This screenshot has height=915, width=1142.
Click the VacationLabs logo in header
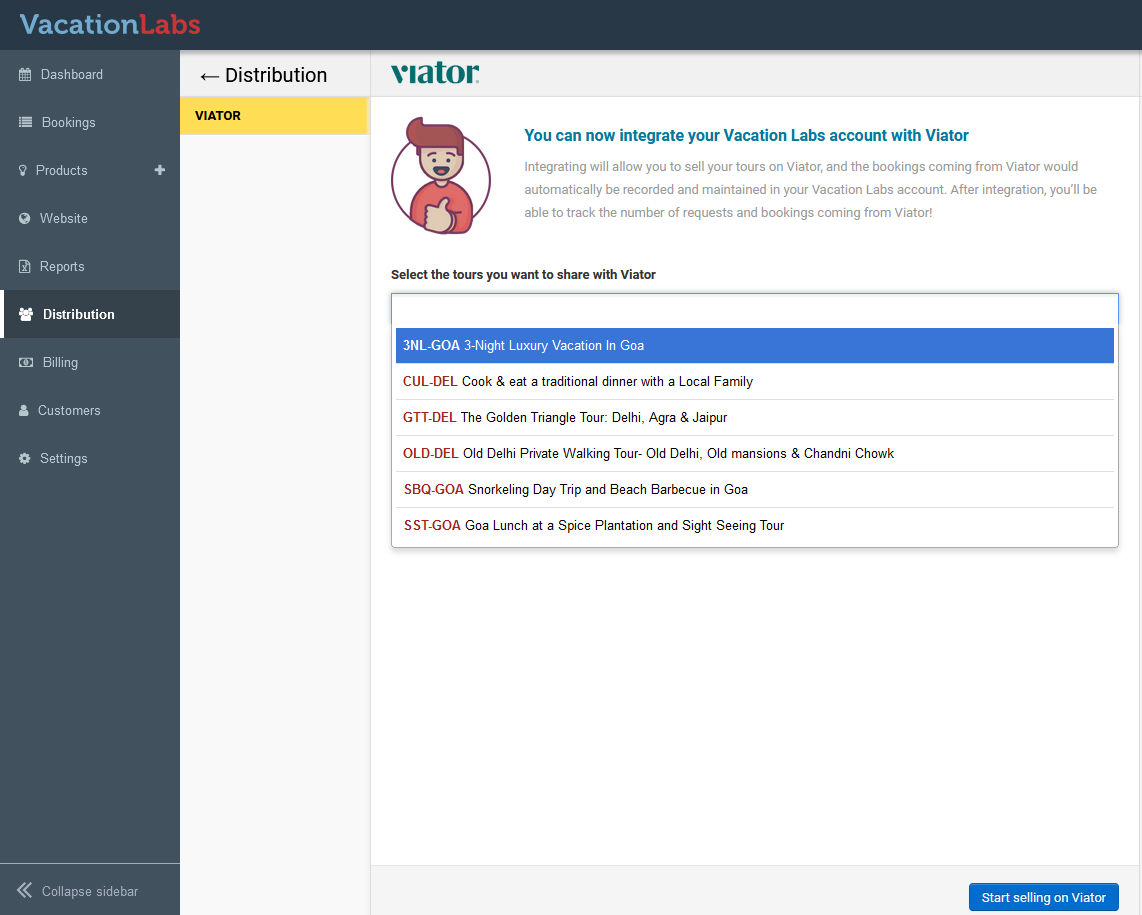[x=110, y=25]
